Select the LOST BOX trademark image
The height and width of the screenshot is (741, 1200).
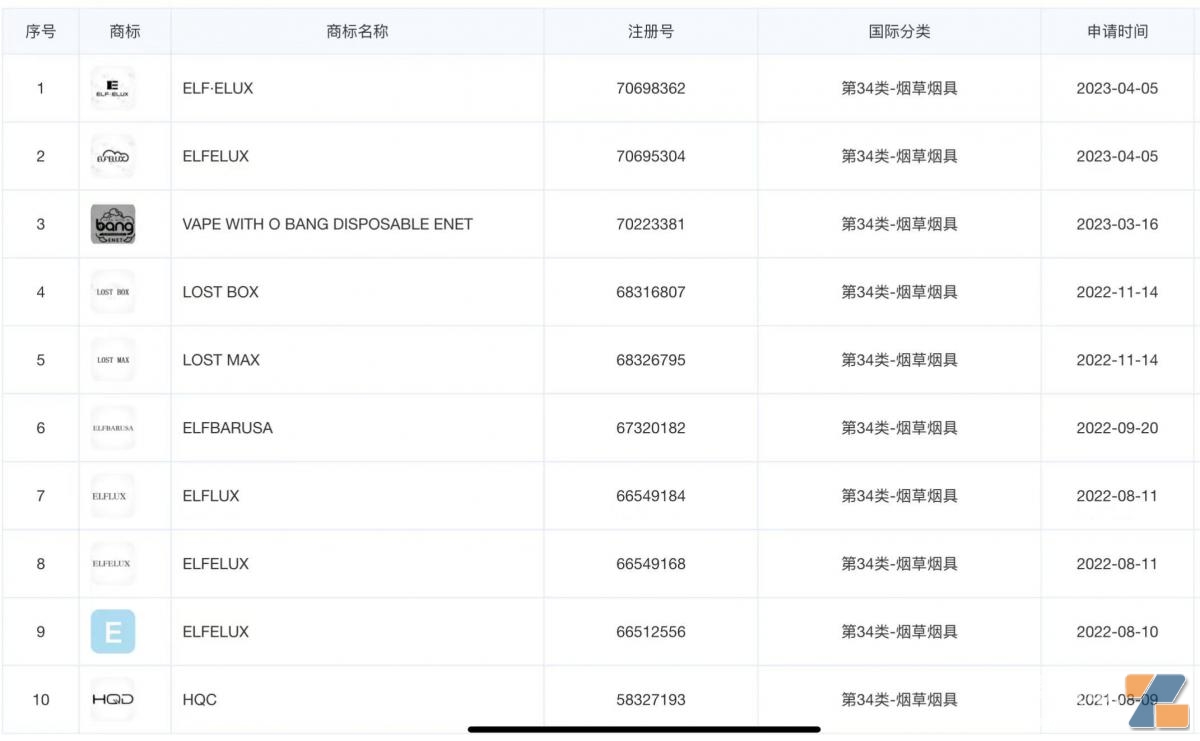click(x=112, y=292)
